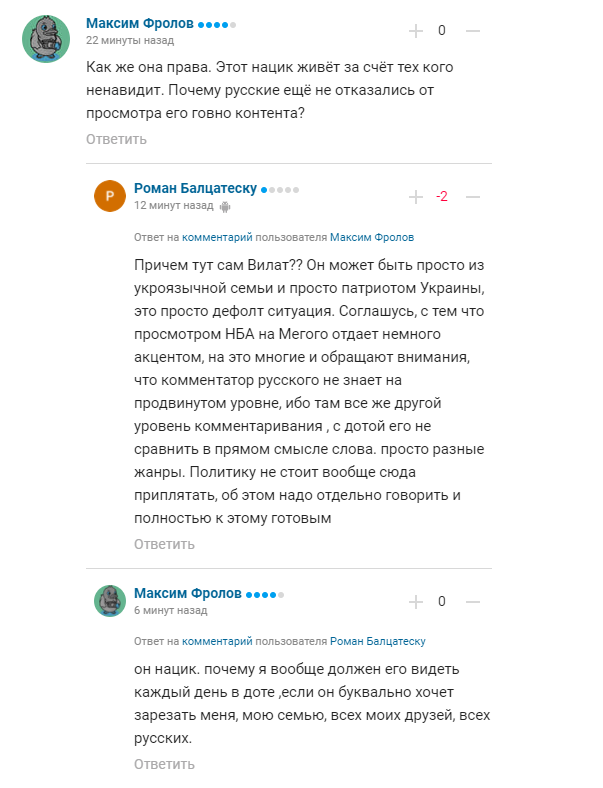This screenshot has width=603, height=788.
Task: Open Роман Балцатеску's orange avatar
Action: 110,196
